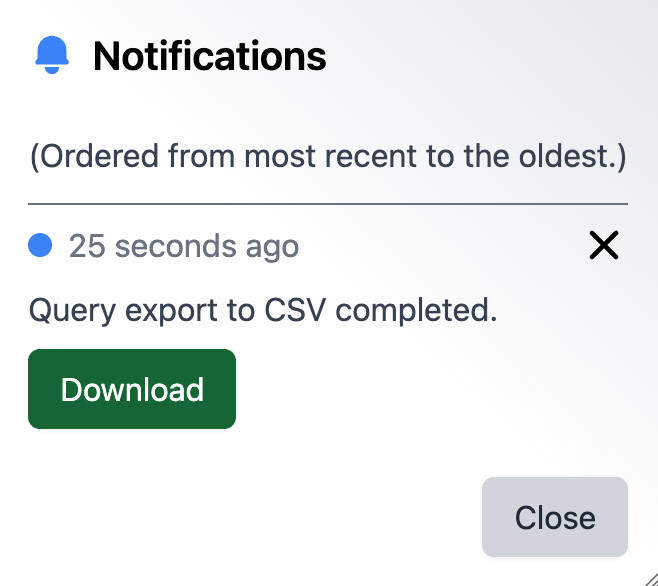Click the word "export" in the notification
Image resolution: width=658 pixels, height=586 pixels.
[x=165, y=311]
